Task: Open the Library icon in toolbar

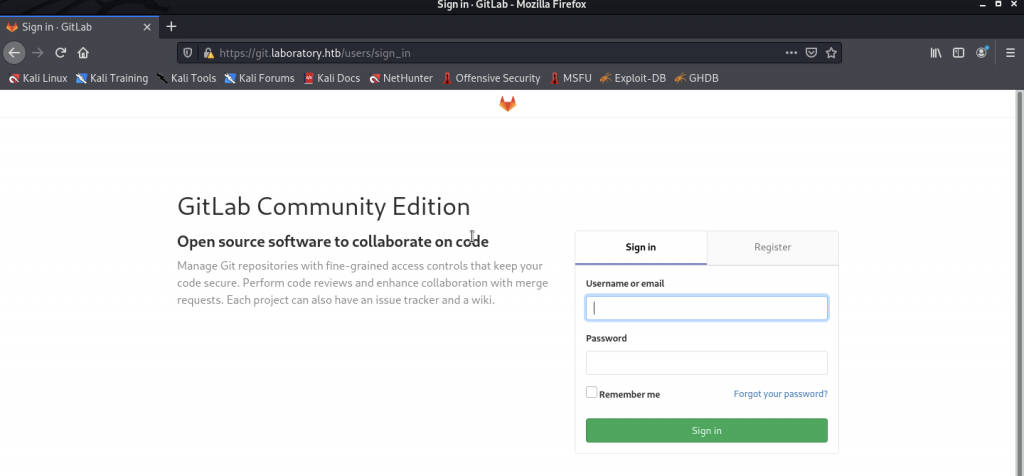Action: click(x=936, y=53)
